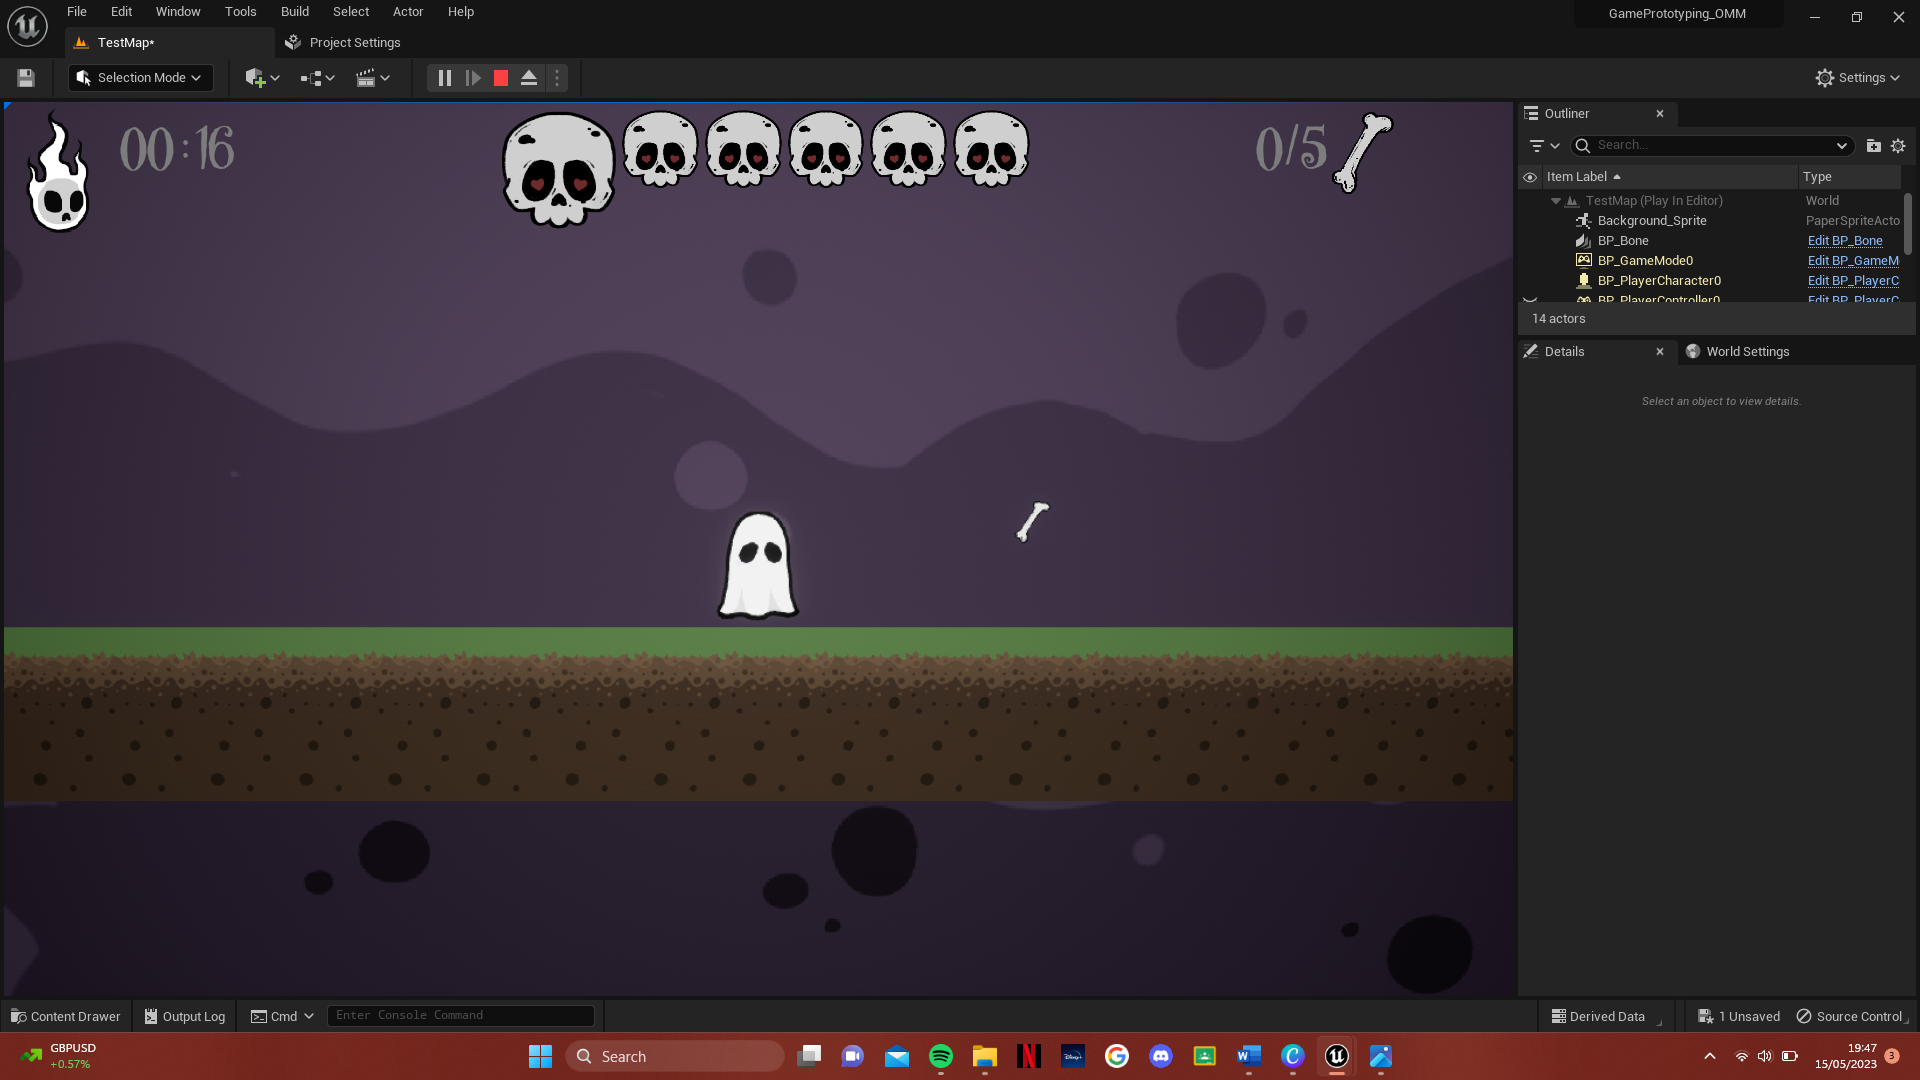1920x1080 pixels.
Task: Toggle the visibility eye column header
Action: point(1530,177)
